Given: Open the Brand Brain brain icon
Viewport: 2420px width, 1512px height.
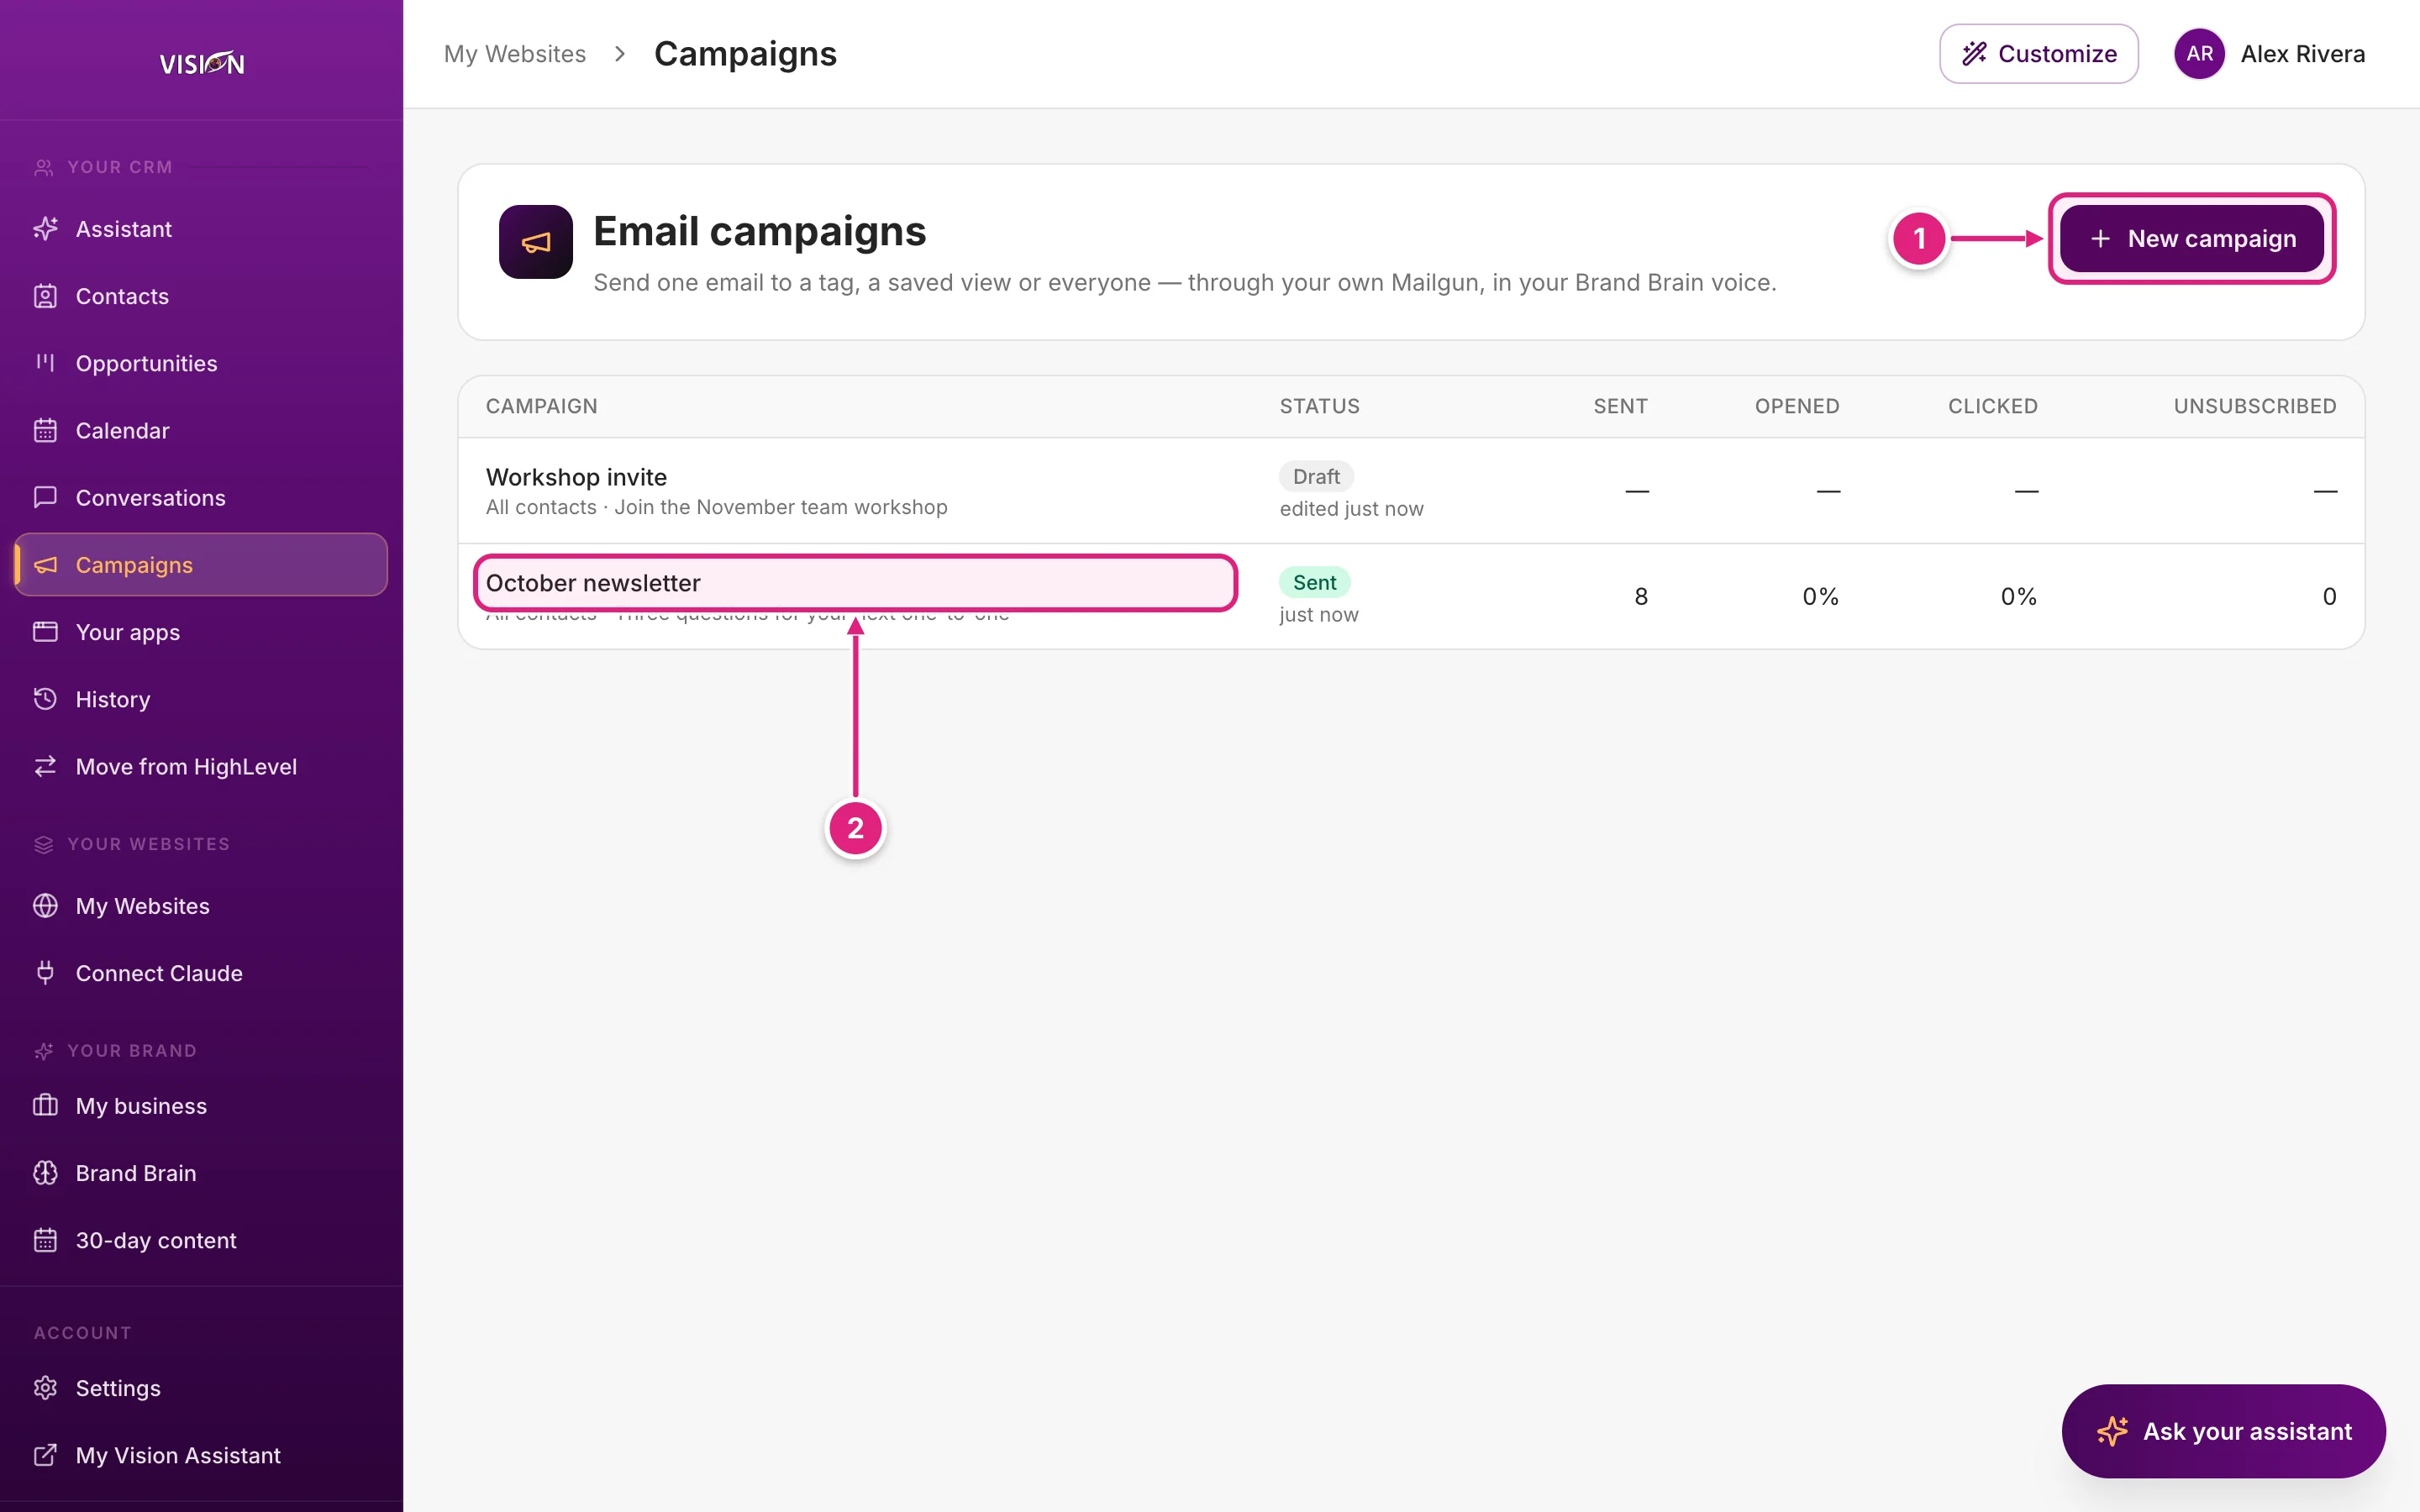Looking at the screenshot, I should point(45,1173).
